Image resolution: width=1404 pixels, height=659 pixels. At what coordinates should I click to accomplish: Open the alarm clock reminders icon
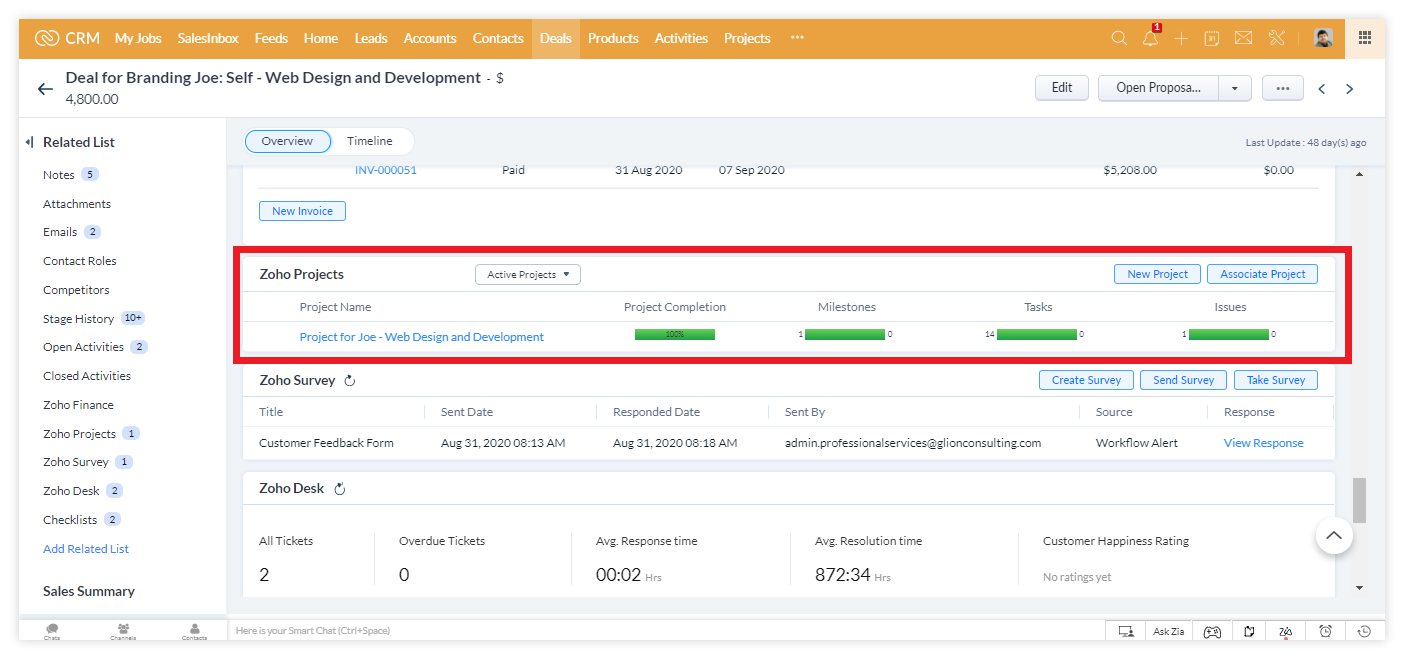1325,631
